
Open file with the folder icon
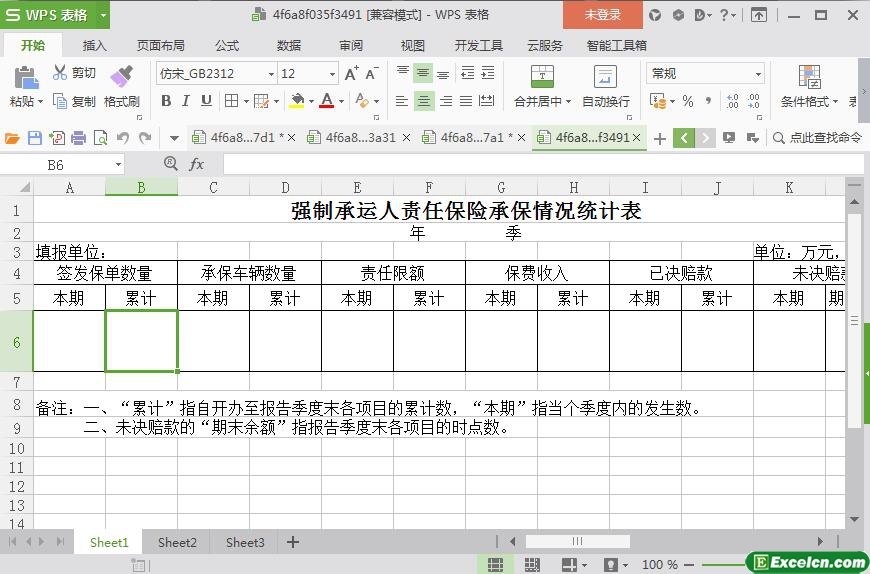click(x=12, y=138)
